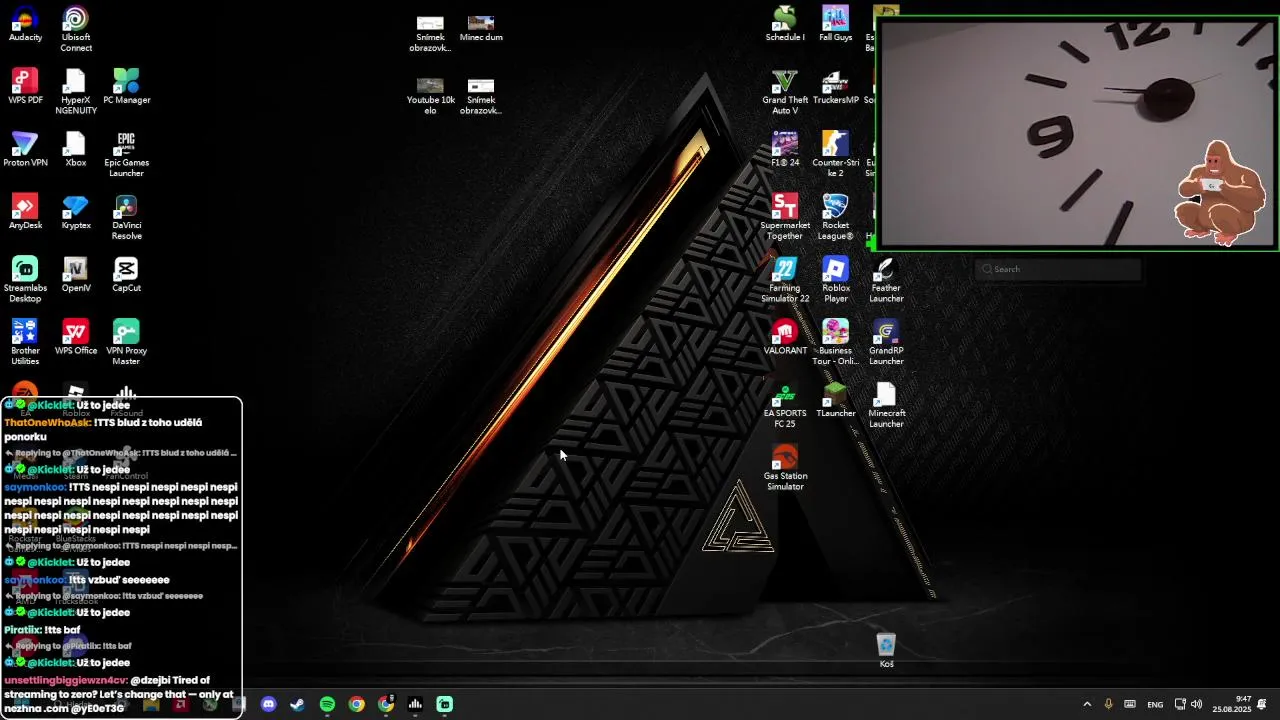Image resolution: width=1280 pixels, height=720 pixels.
Task: Open the GrandRP Launcher shortcut
Action: click(x=886, y=343)
